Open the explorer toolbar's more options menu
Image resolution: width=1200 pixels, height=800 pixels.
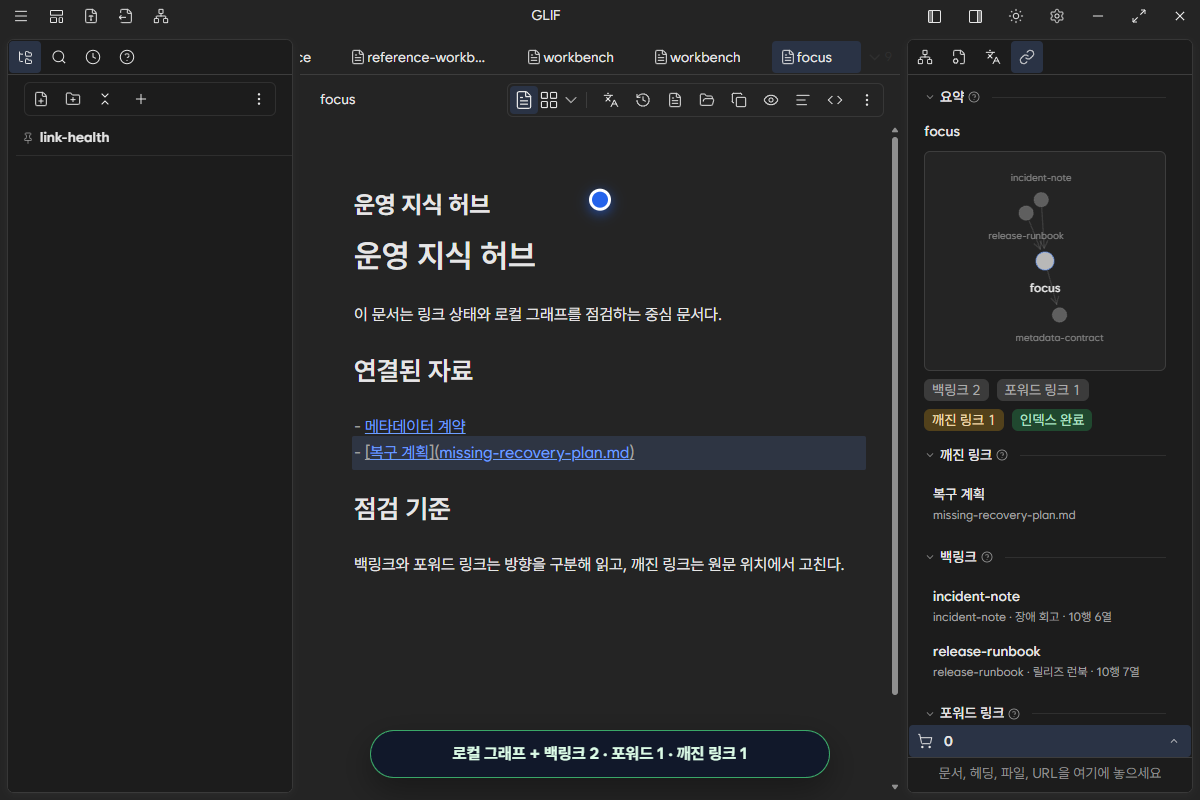[x=259, y=99]
